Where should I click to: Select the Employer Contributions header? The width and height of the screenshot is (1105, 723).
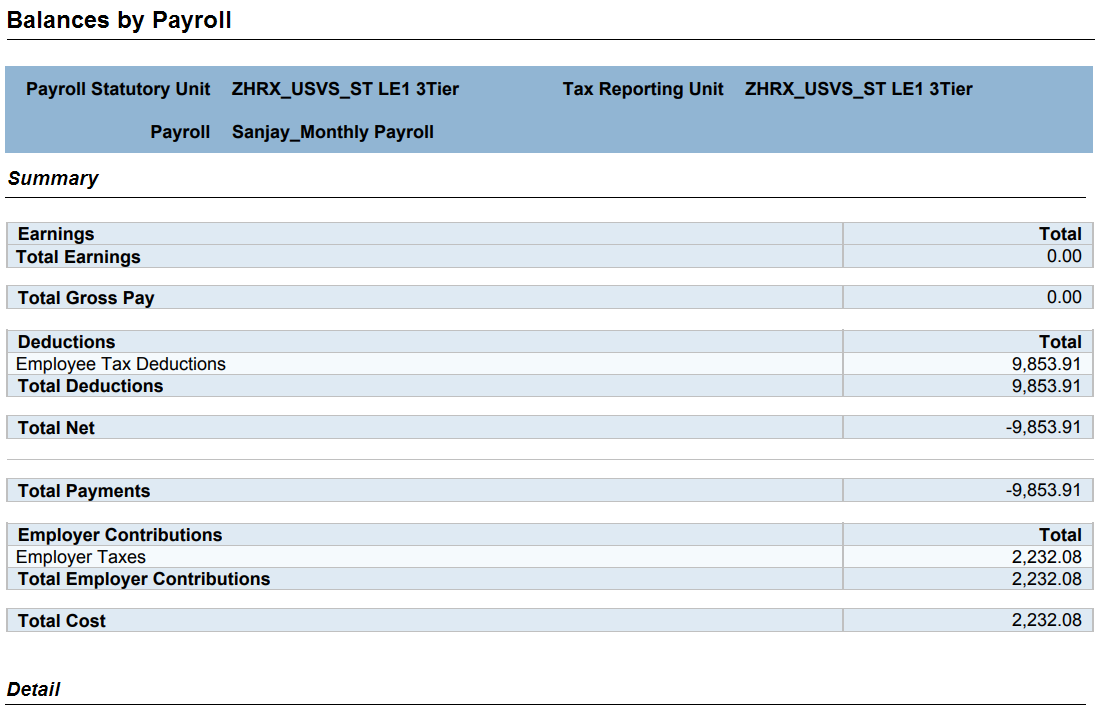tap(120, 535)
